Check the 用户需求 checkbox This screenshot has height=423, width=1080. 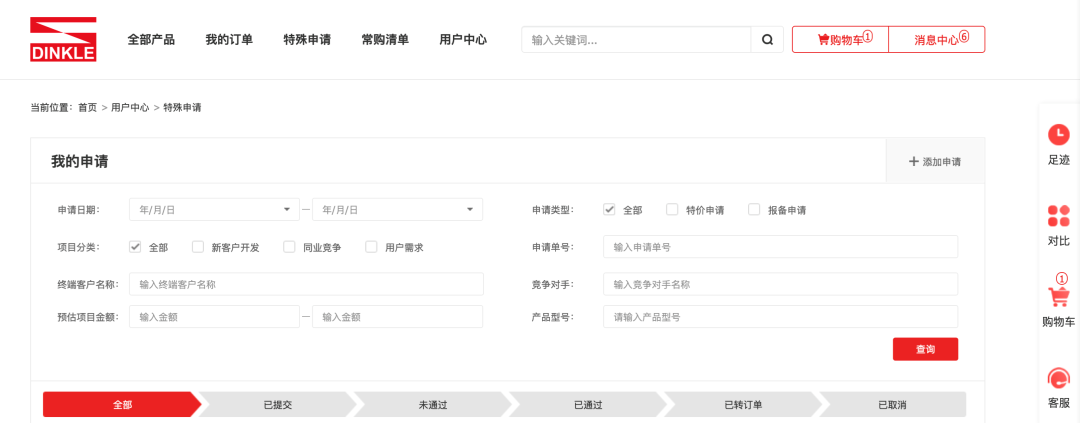[x=371, y=247]
